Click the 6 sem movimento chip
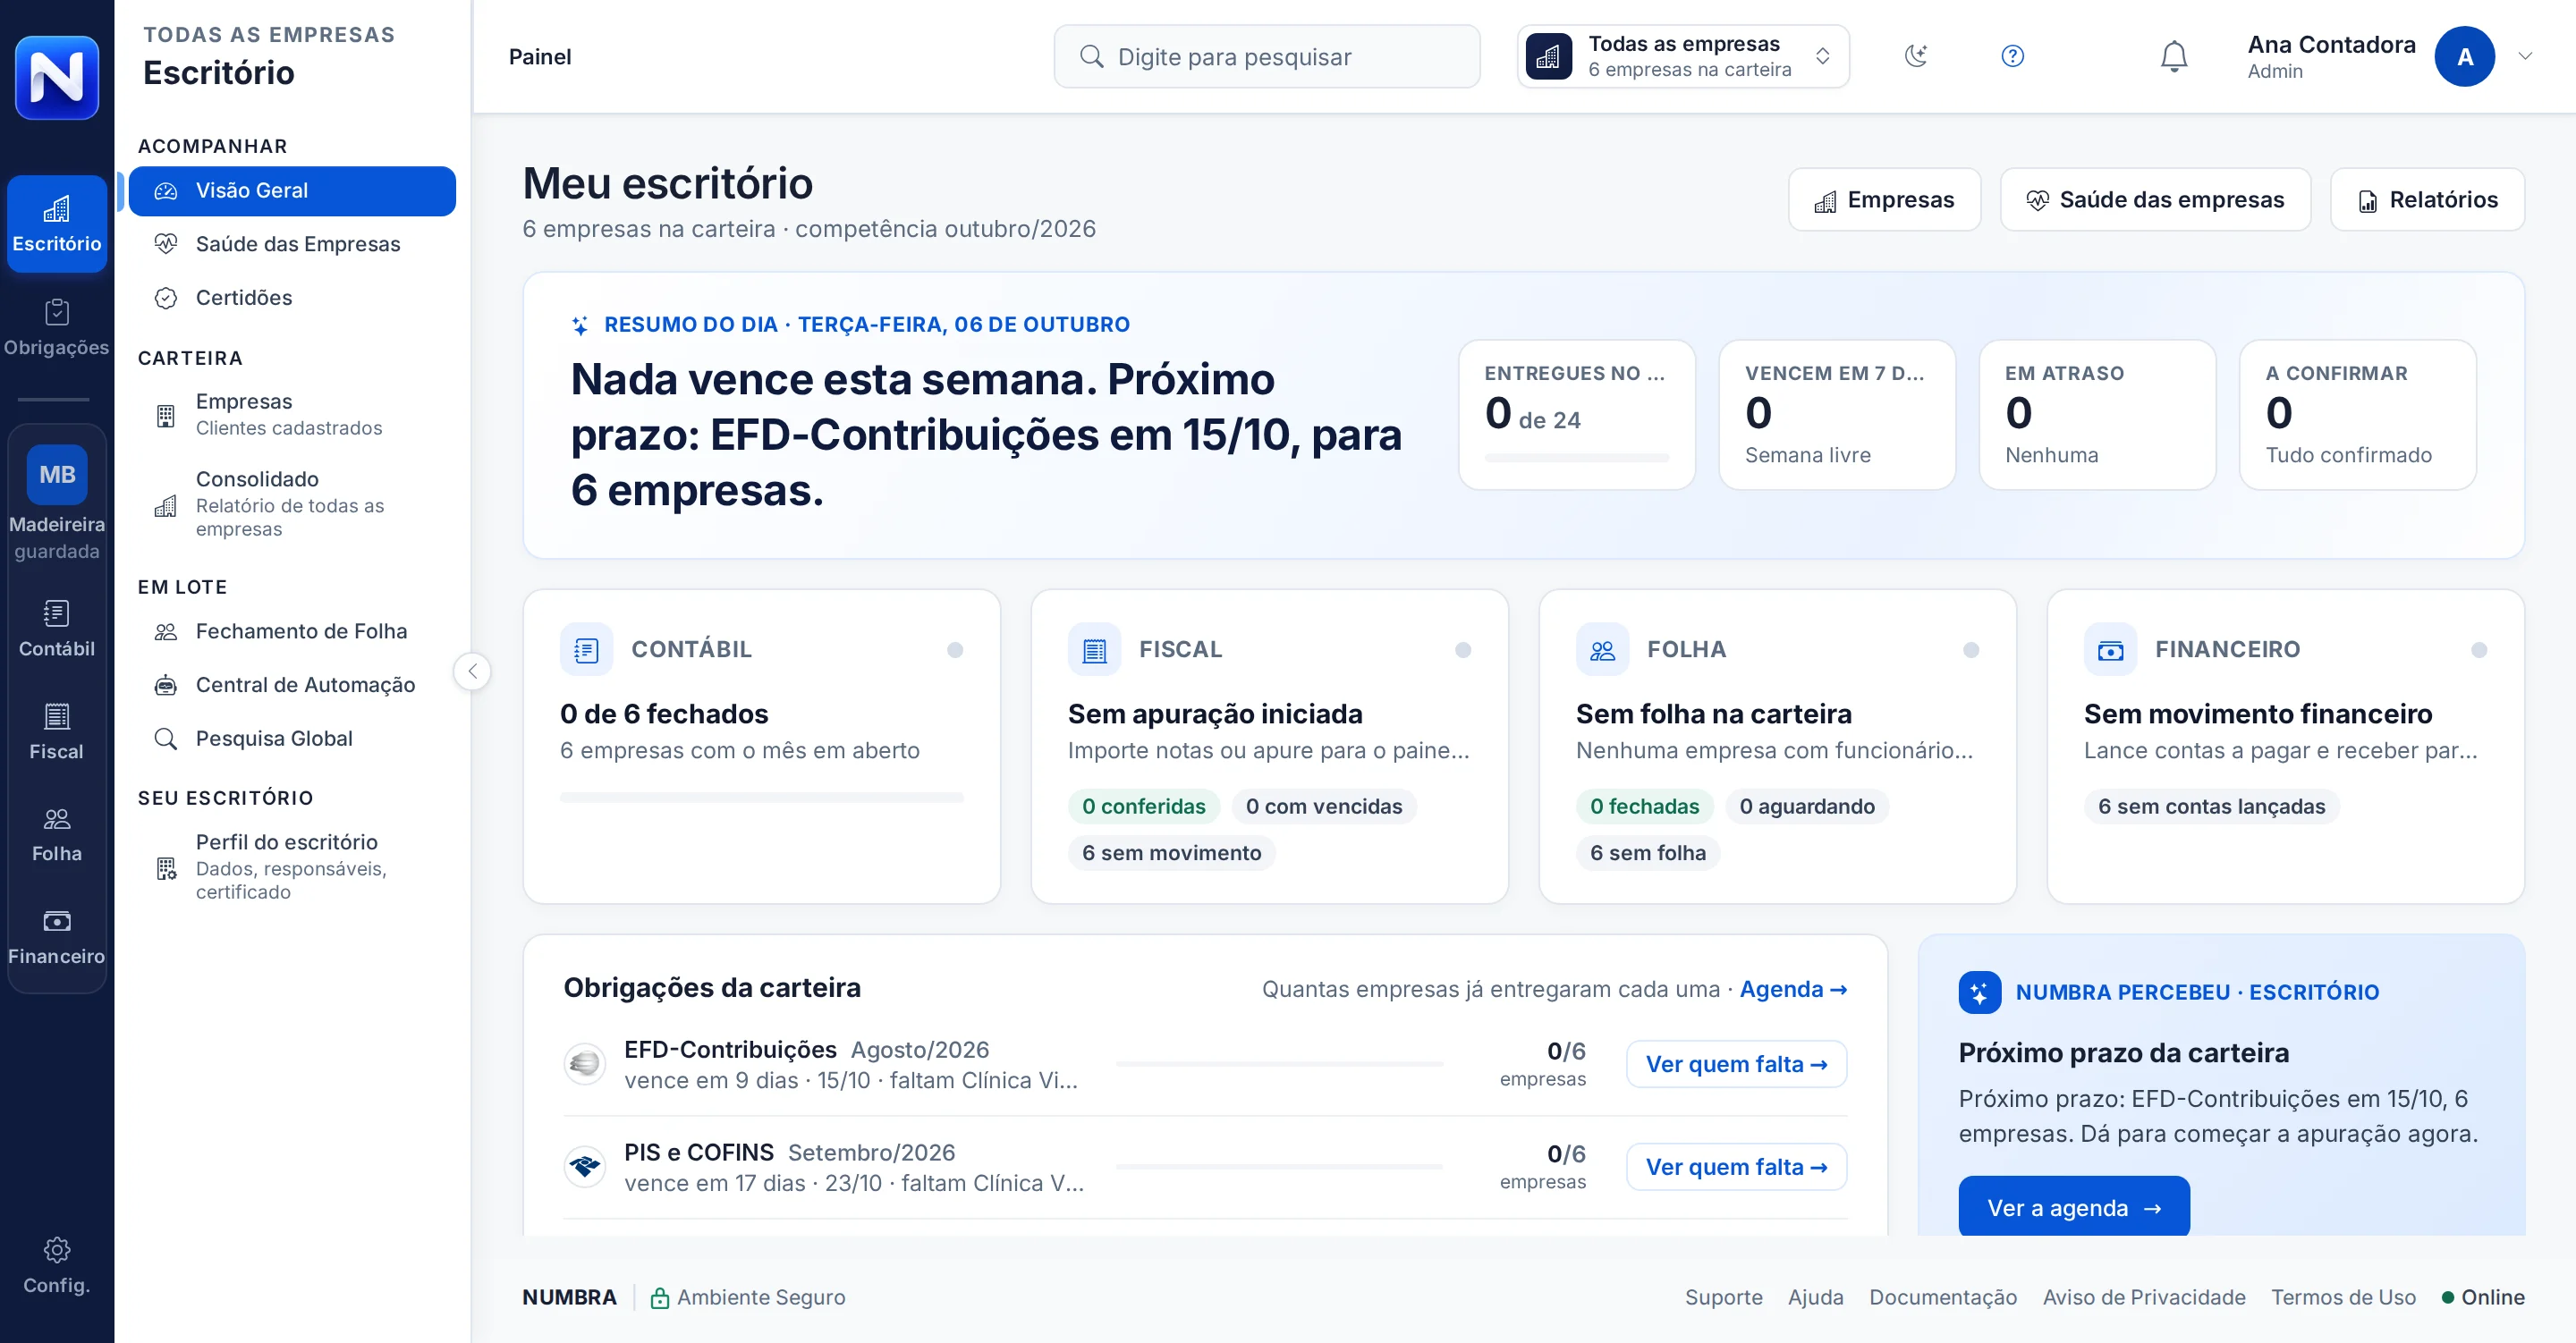Viewport: 2576px width, 1343px height. [x=1171, y=853]
